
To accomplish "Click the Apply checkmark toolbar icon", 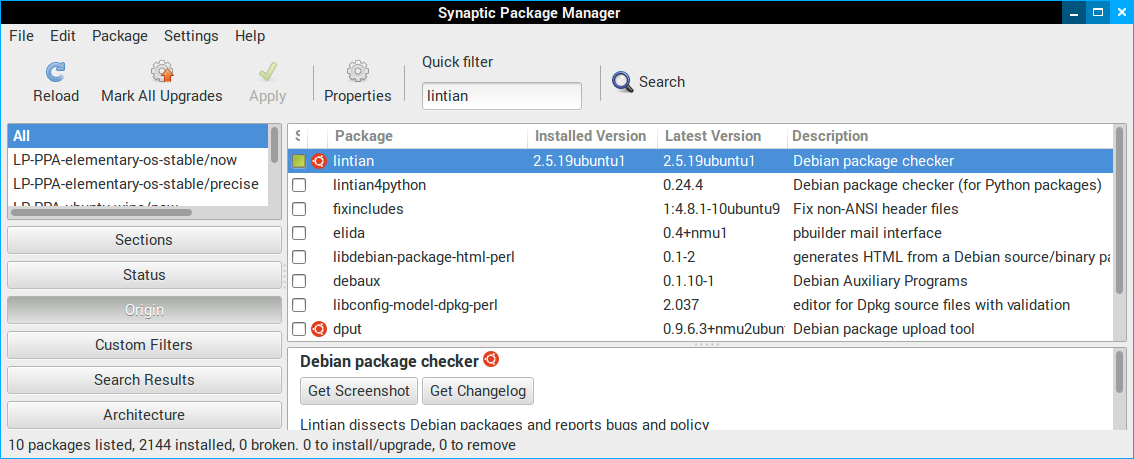I will click(267, 72).
